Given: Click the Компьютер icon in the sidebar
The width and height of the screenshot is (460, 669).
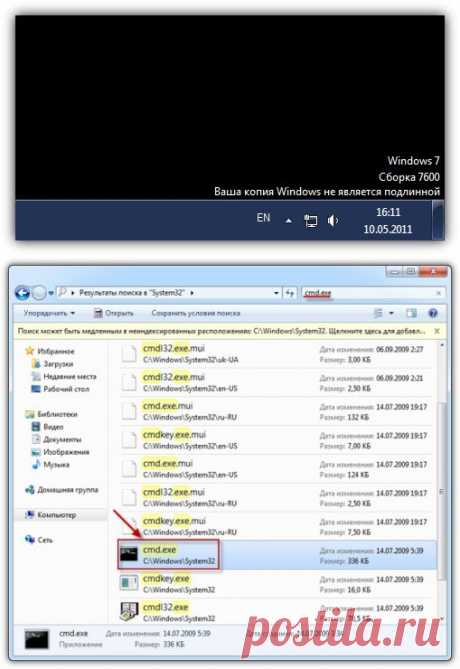Looking at the screenshot, I should (29, 515).
